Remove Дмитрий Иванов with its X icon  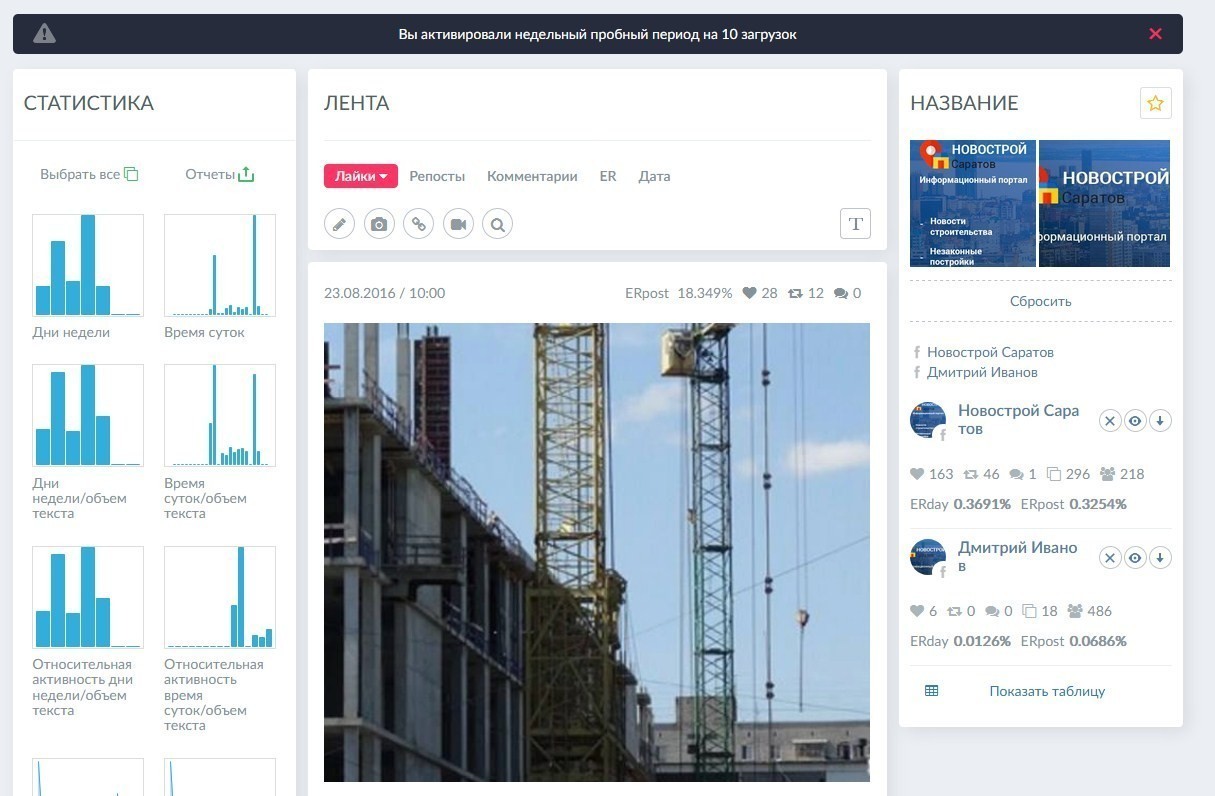point(1110,558)
